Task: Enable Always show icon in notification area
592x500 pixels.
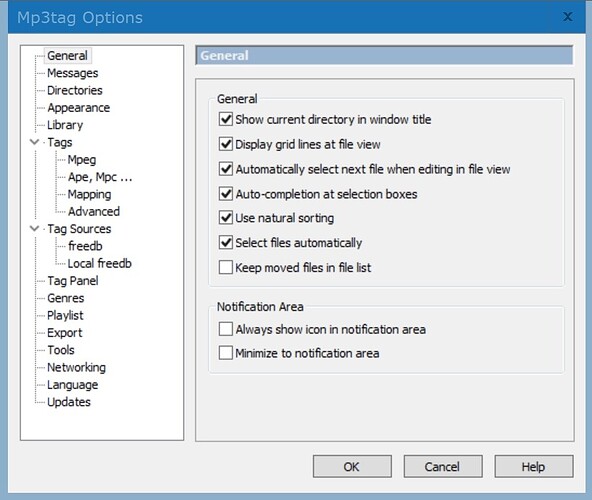Action: pyautogui.click(x=226, y=329)
